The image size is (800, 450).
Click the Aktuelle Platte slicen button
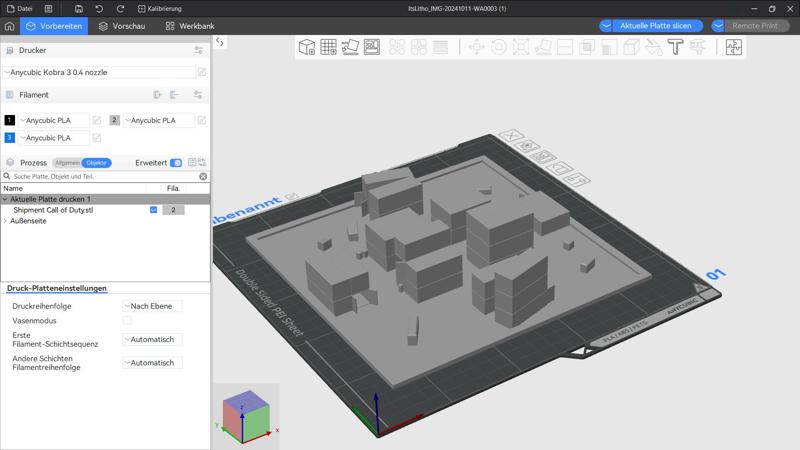(656, 26)
